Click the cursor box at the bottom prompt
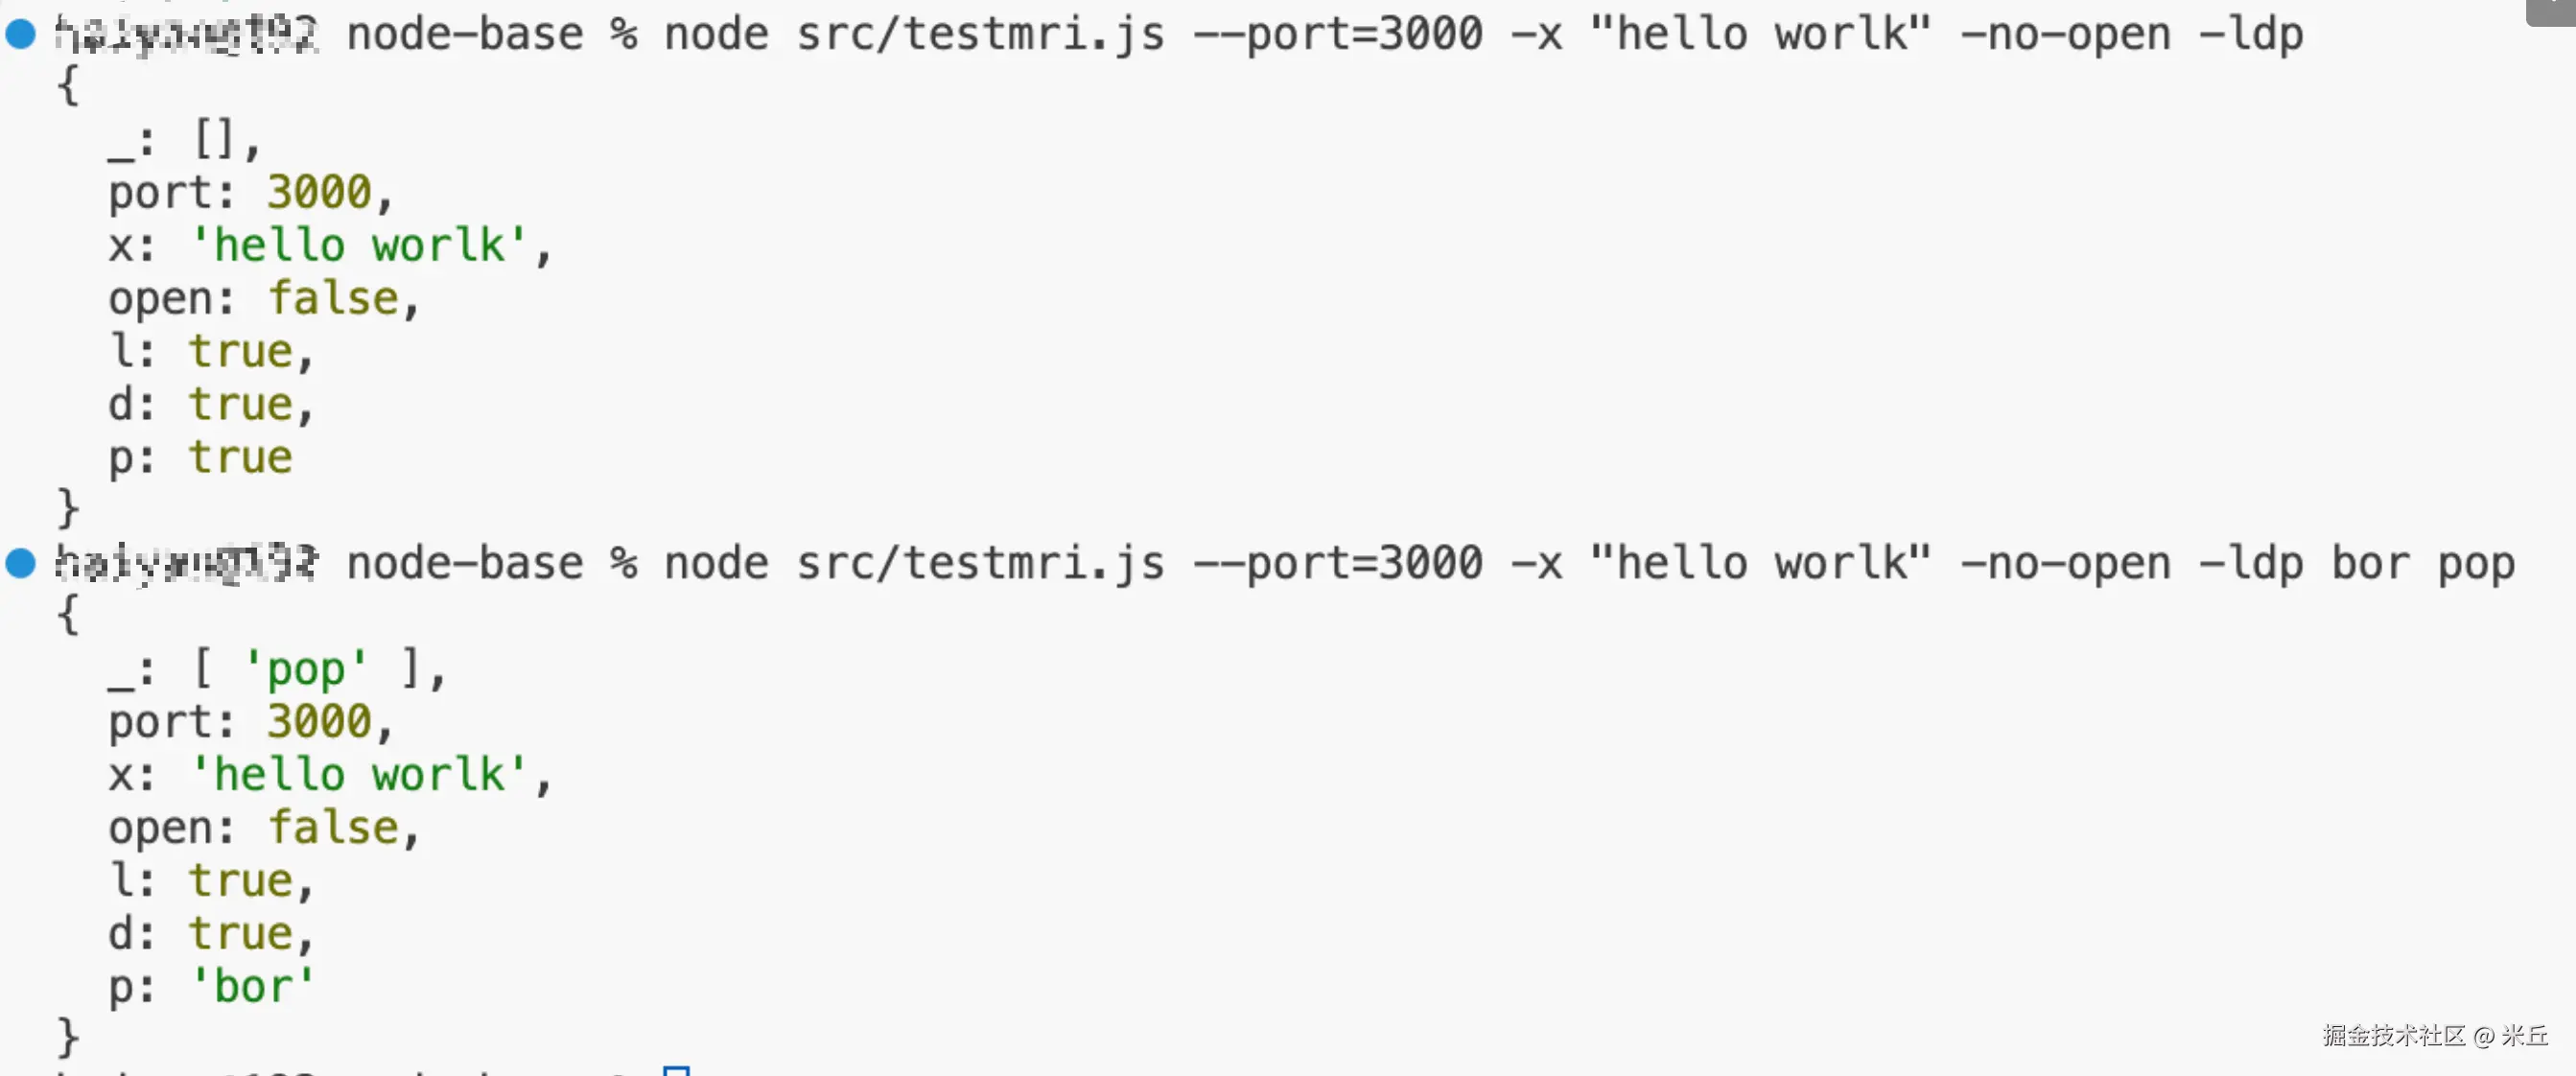2576x1076 pixels. (676, 1071)
